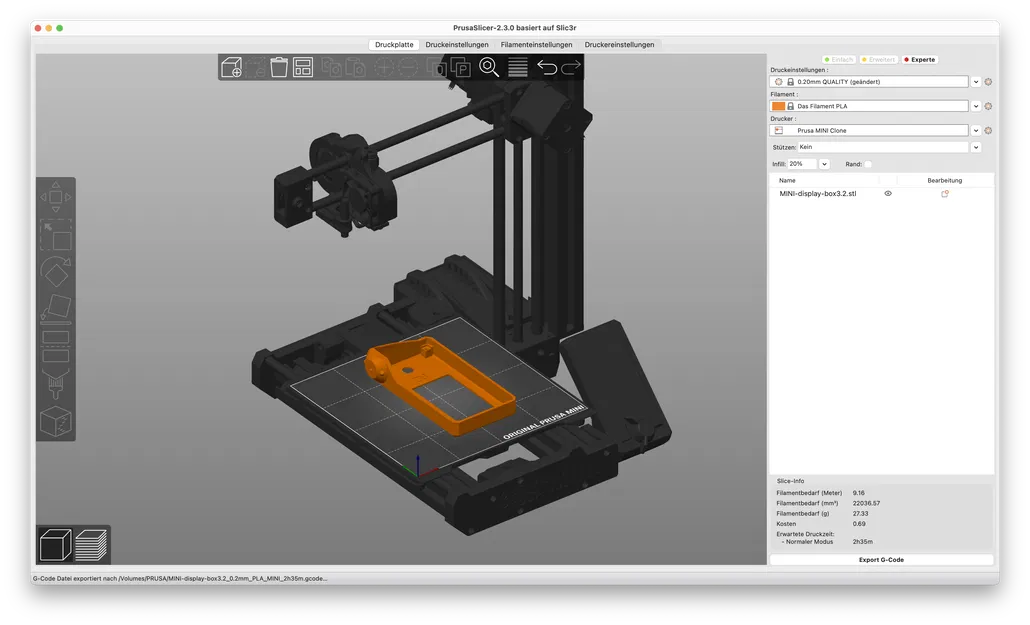Image resolution: width=1030 pixels, height=625 pixels.
Task: Switch to 3D editor view icon
Action: click(56, 545)
